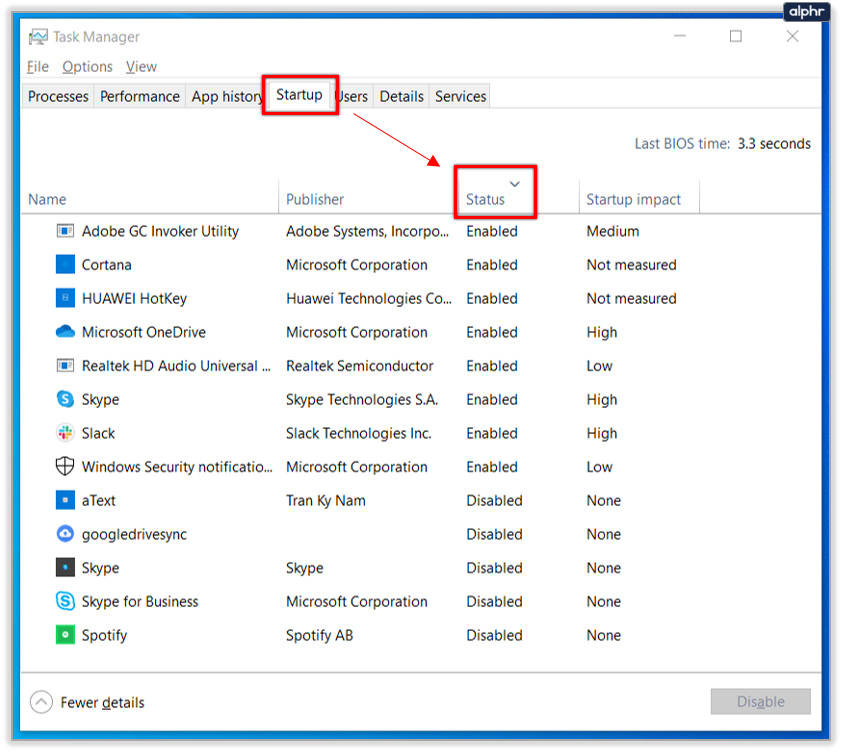Click the Slack app icon
This screenshot has height=752, width=842.
[x=65, y=433]
